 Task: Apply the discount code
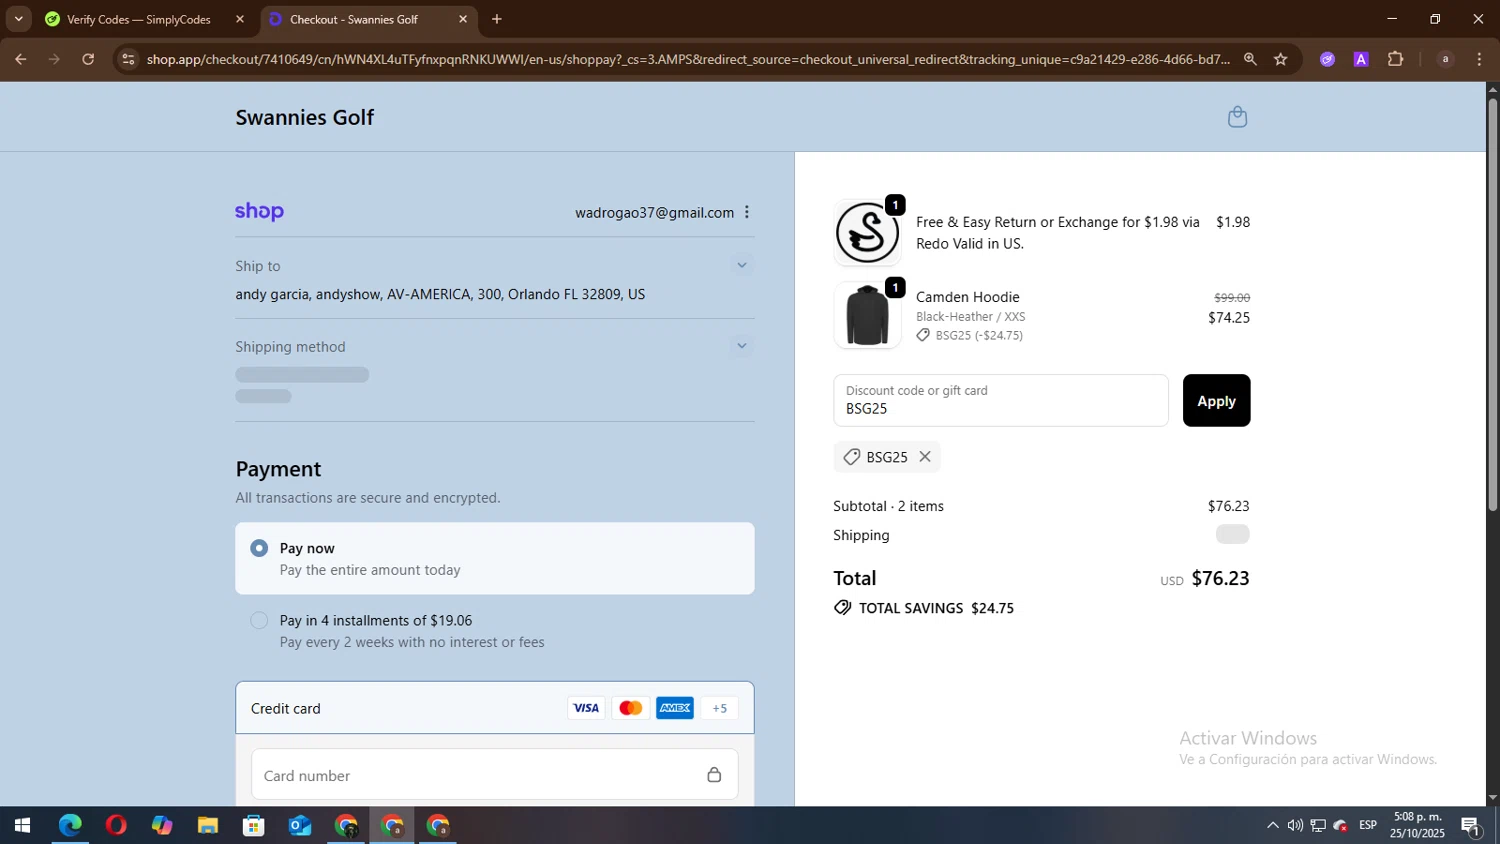pyautogui.click(x=1216, y=400)
